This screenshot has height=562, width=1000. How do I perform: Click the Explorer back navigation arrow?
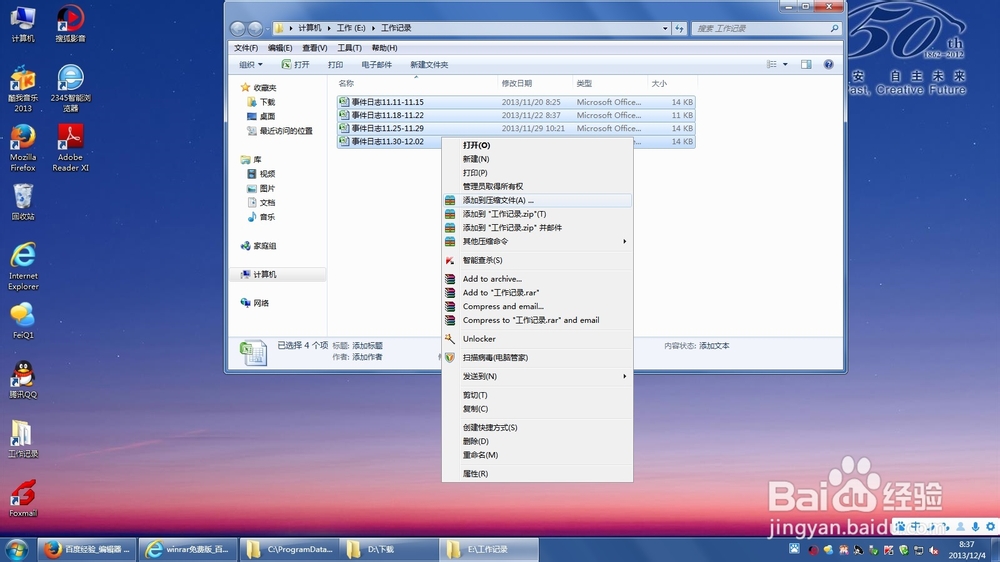238,28
